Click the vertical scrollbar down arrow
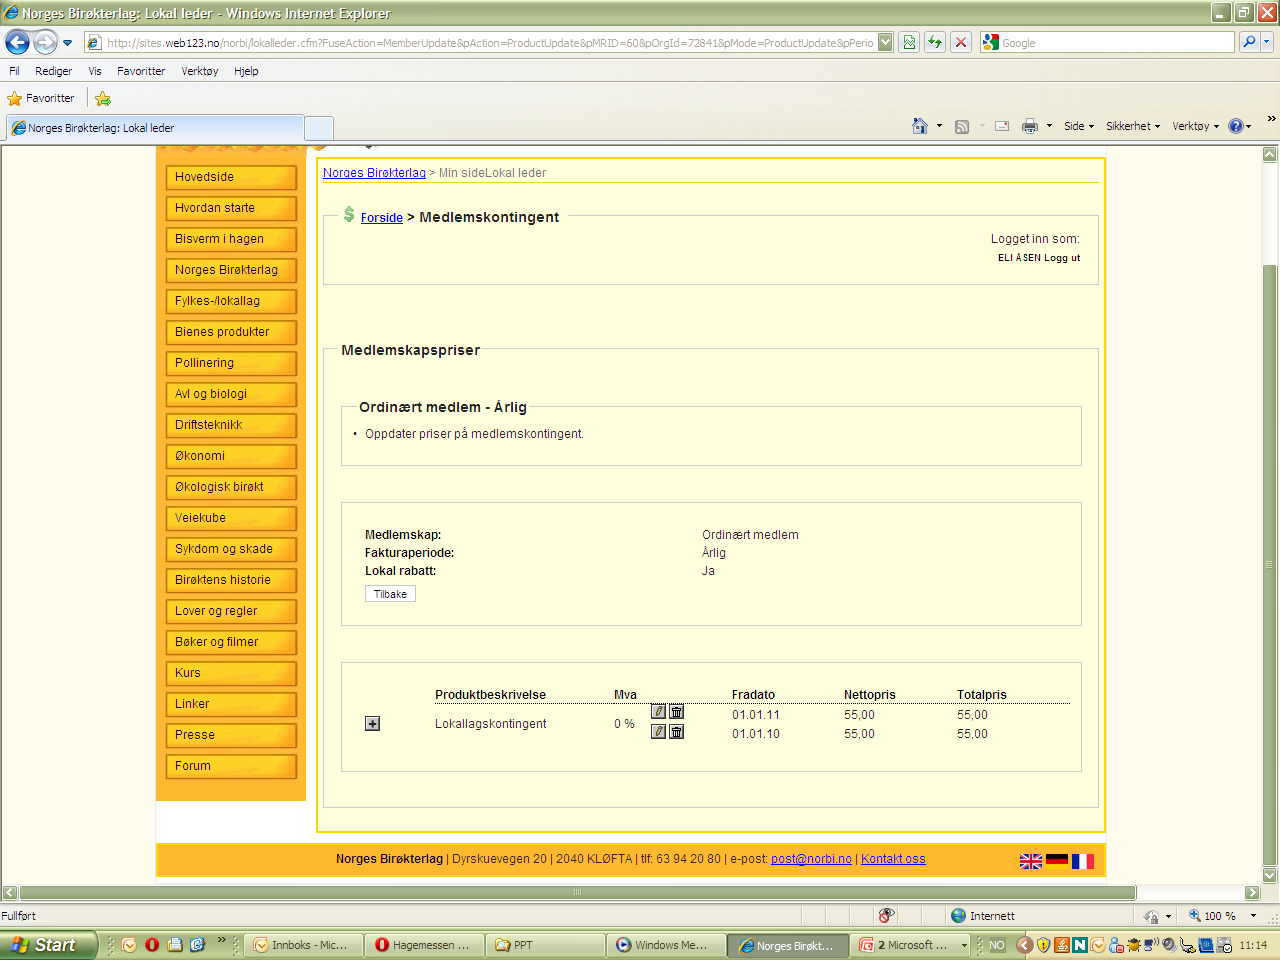 tap(1270, 875)
